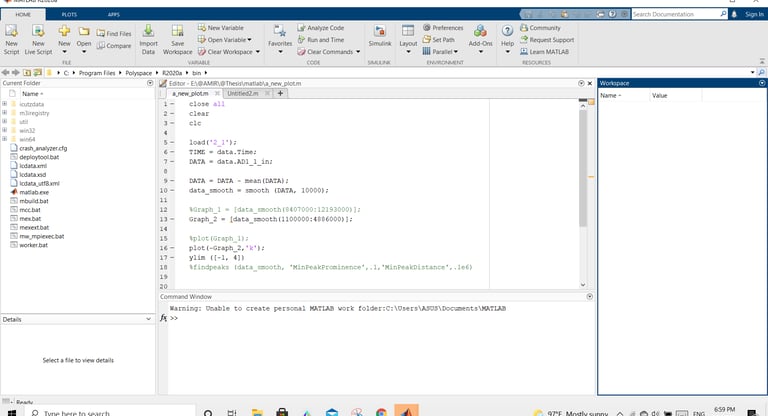This screenshot has width=768, height=416.
Task: Select the a_new_plot.m editor tab
Action: click(x=190, y=93)
